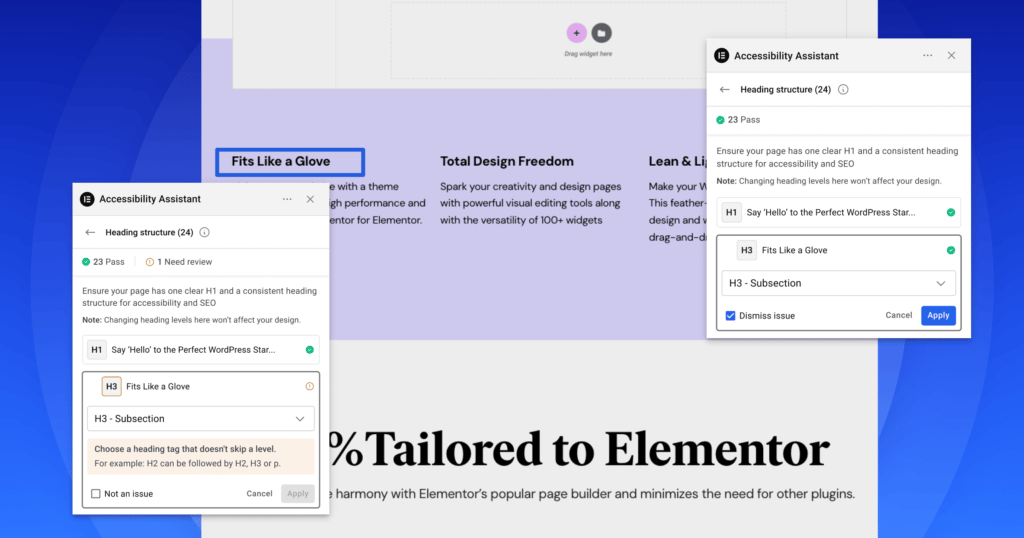This screenshot has width=1024, height=538.
Task: Open three-dot menu in left Accessibility Assistant panel
Action: coord(287,199)
